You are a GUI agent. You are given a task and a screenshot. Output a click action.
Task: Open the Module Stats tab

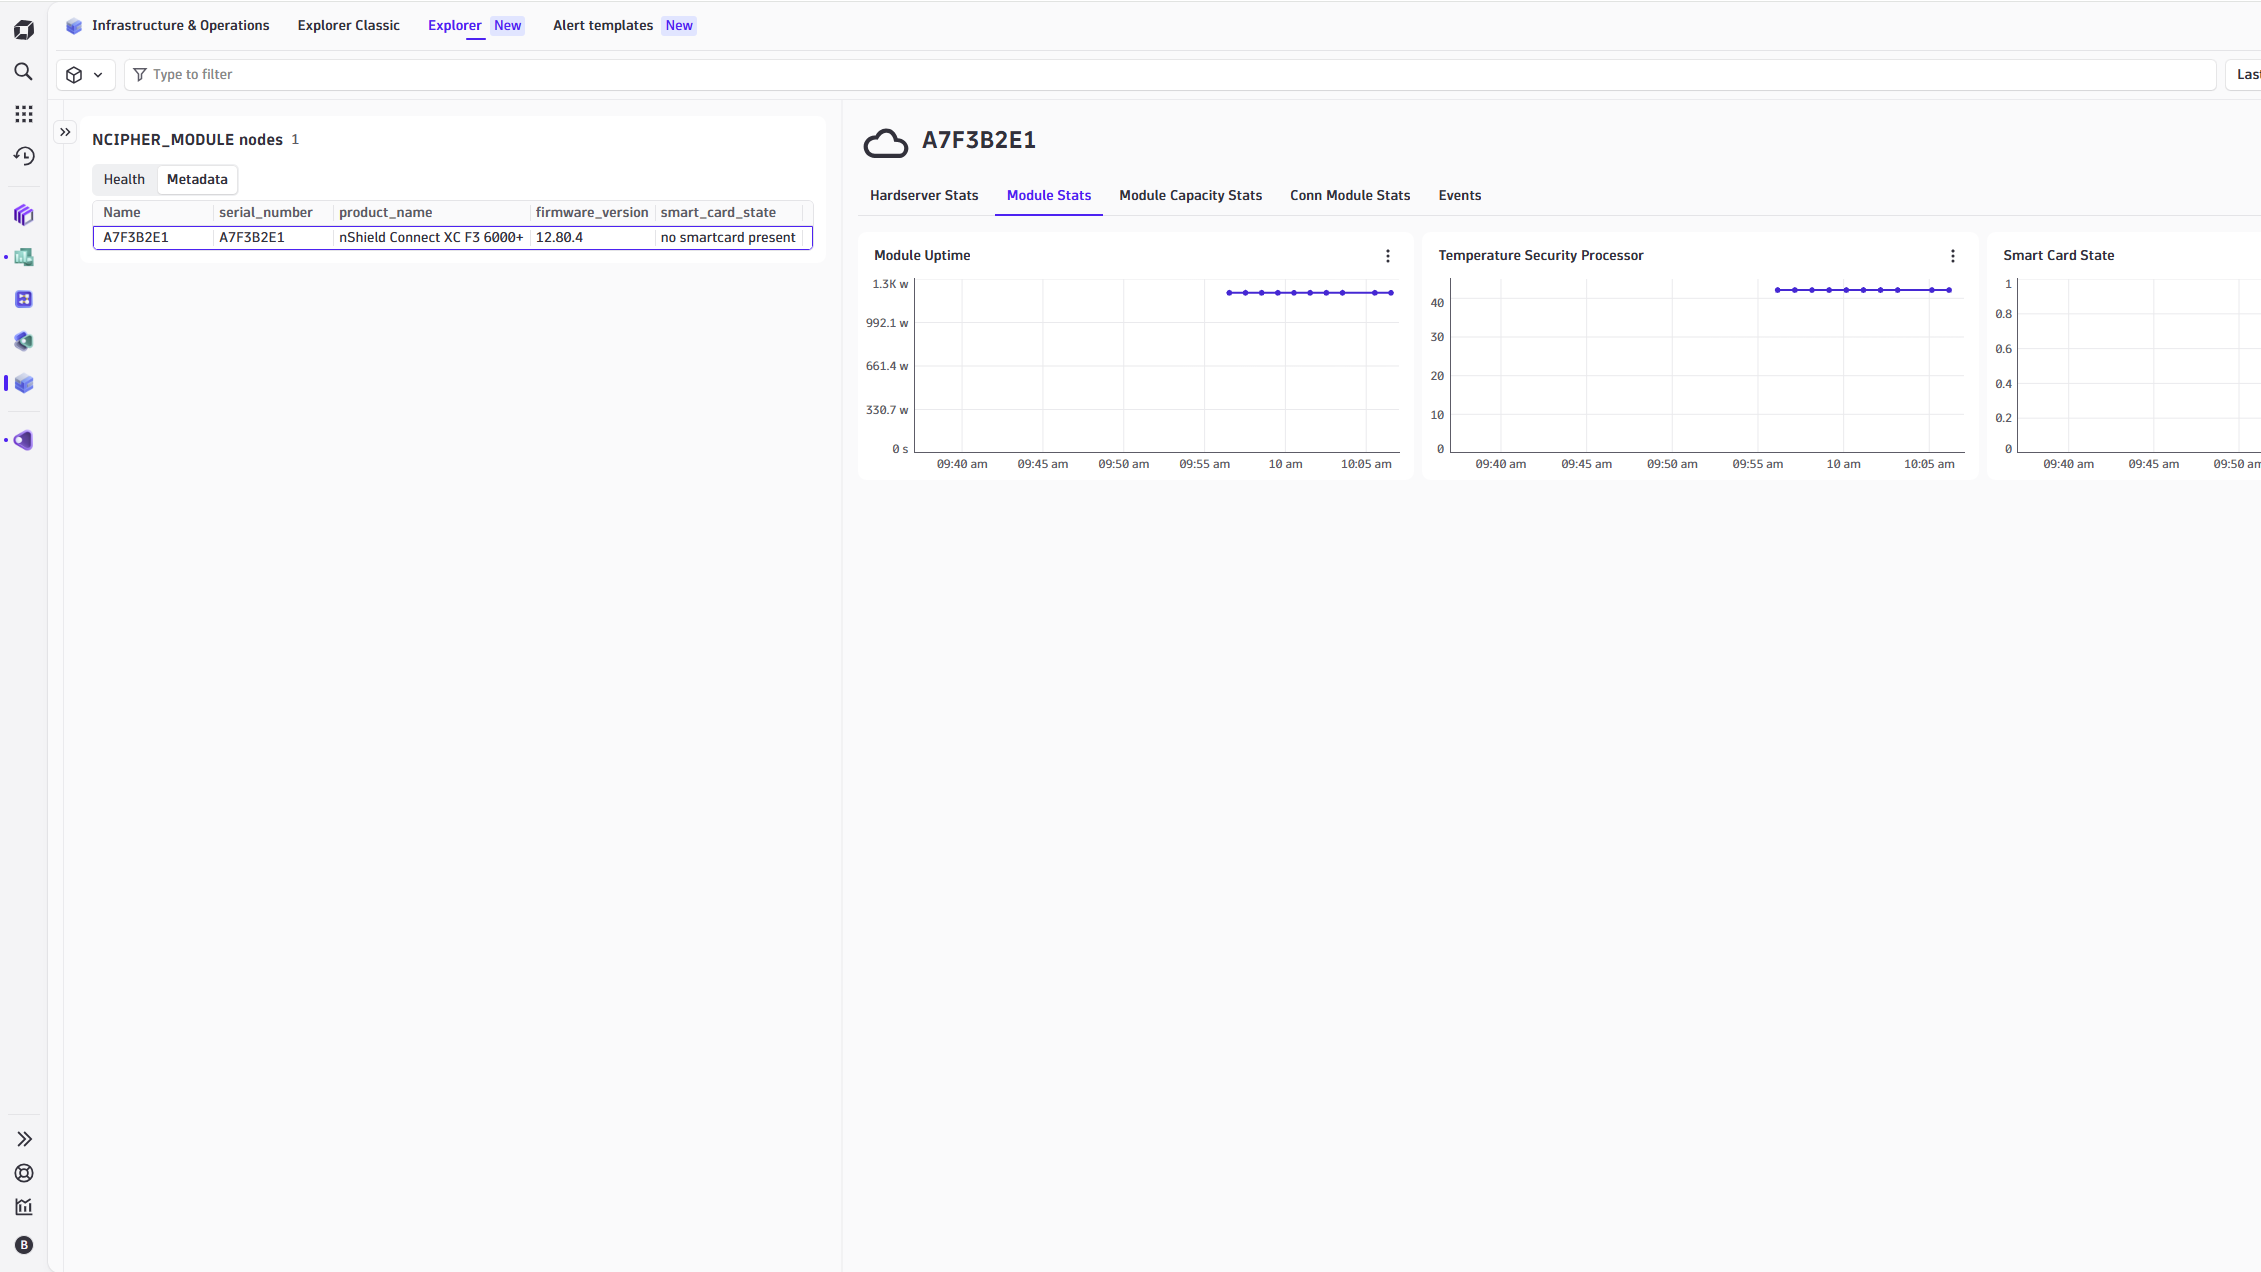click(1049, 196)
